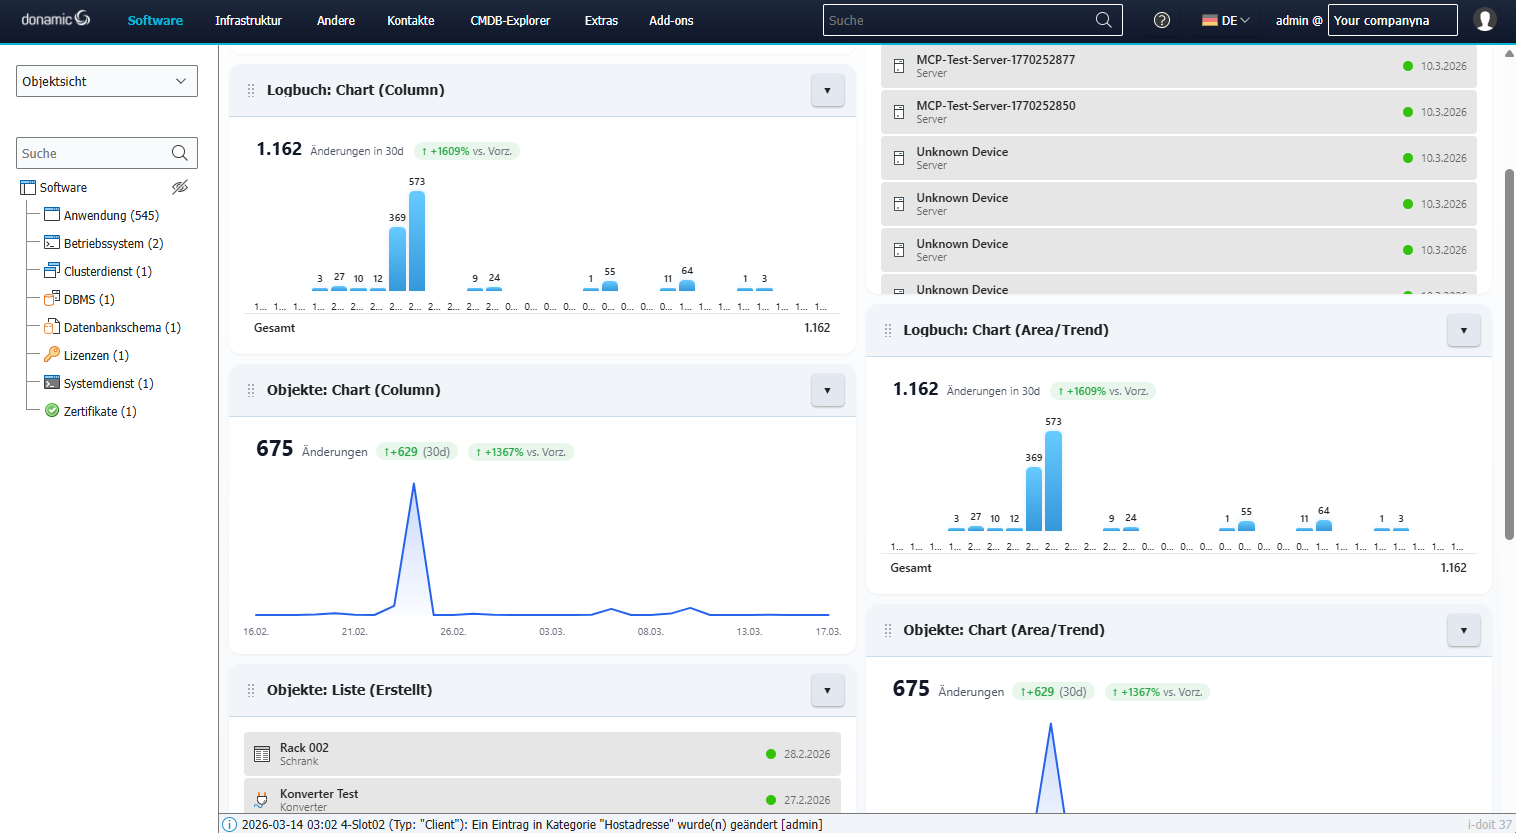The height and width of the screenshot is (833, 1516).
Task: Click the Betriebssystem icon in the tree
Action: click(x=50, y=242)
